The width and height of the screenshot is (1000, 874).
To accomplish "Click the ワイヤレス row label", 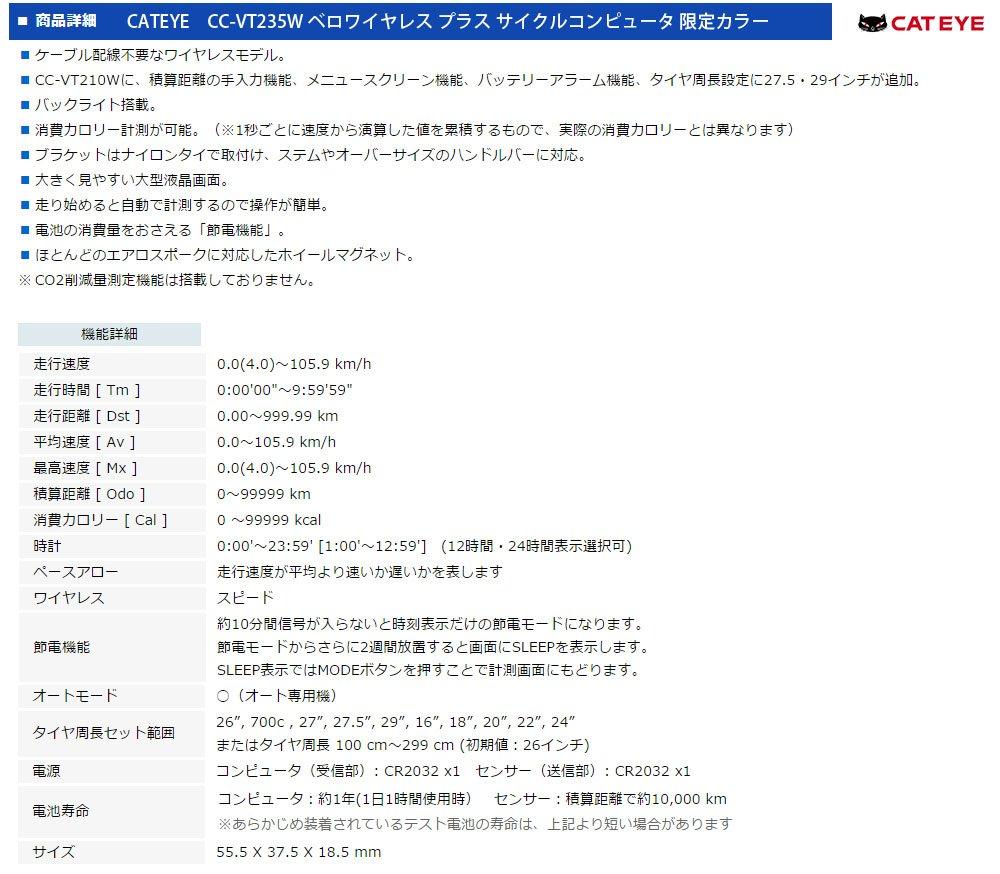I will point(68,598).
